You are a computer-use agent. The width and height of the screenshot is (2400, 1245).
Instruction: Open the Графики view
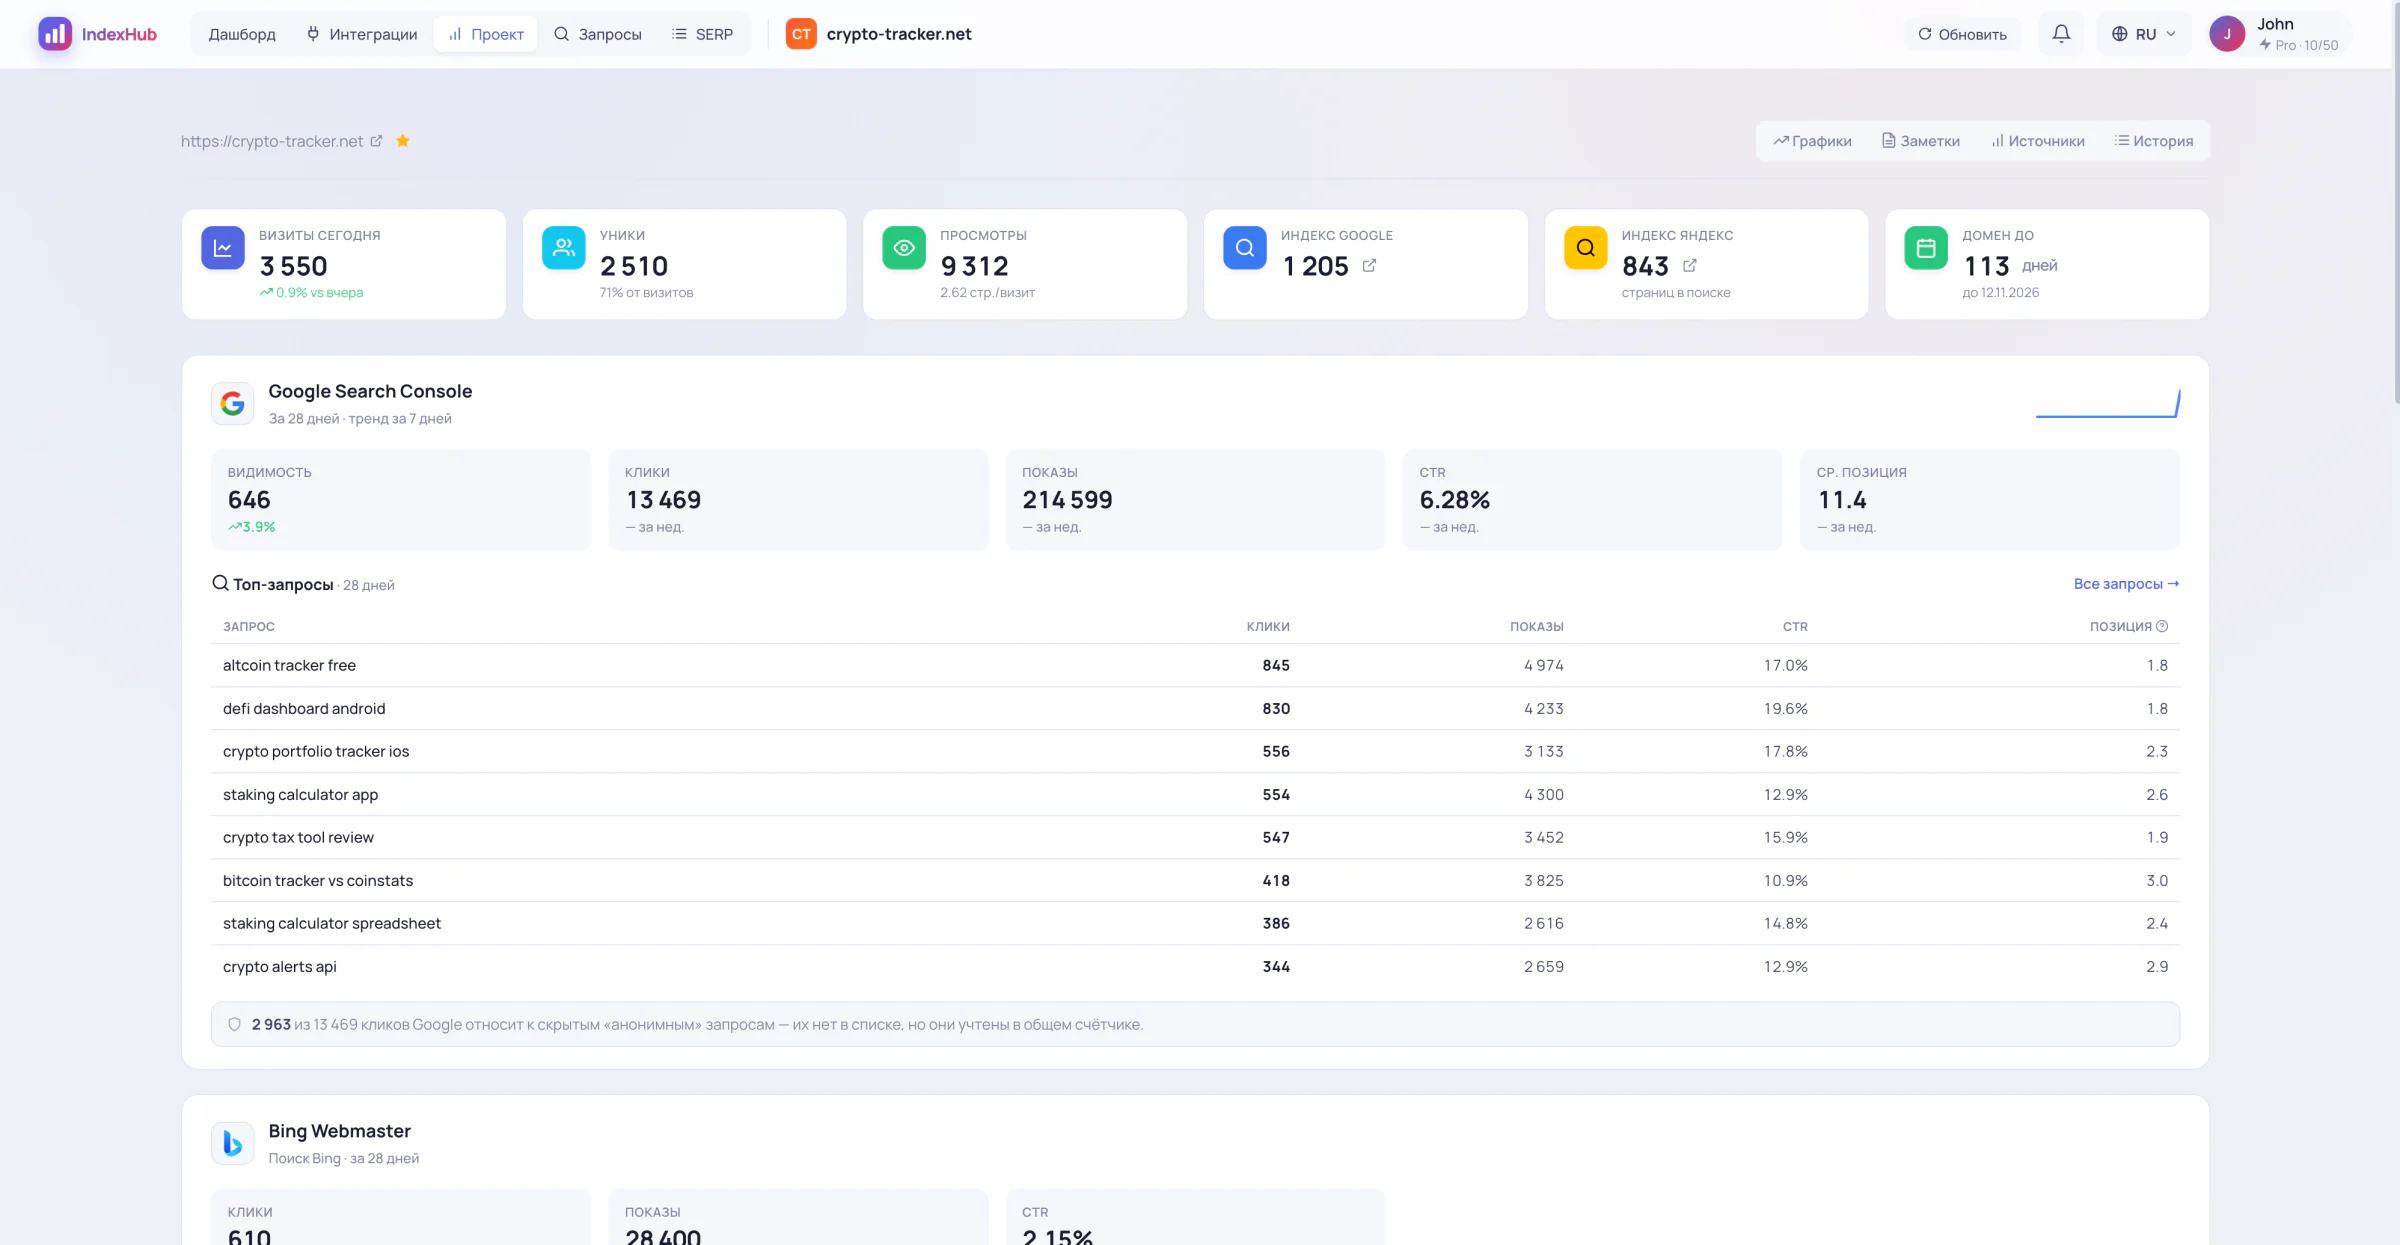click(x=1813, y=141)
